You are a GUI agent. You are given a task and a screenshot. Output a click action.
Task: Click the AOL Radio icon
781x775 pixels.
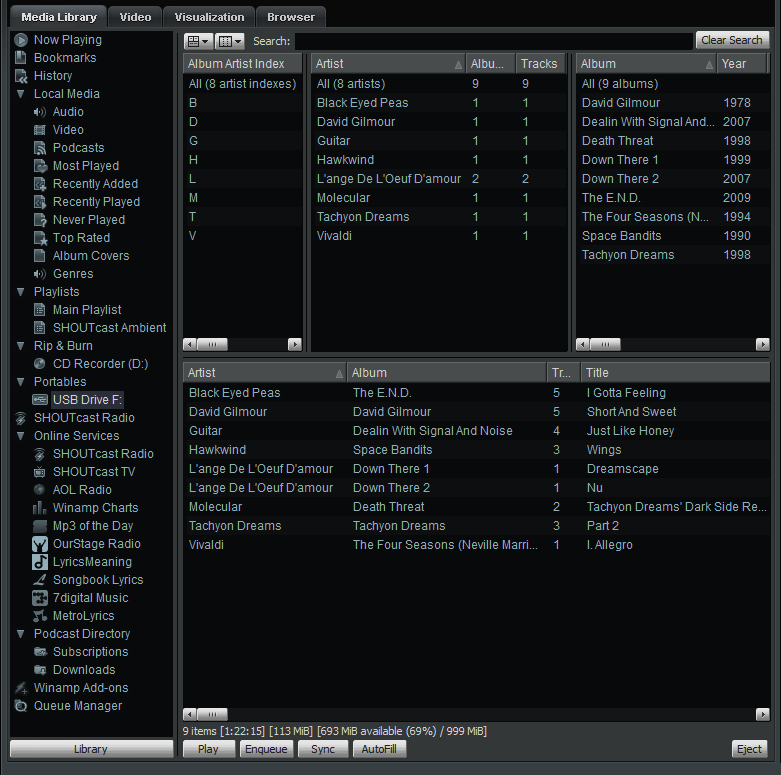[x=39, y=490]
